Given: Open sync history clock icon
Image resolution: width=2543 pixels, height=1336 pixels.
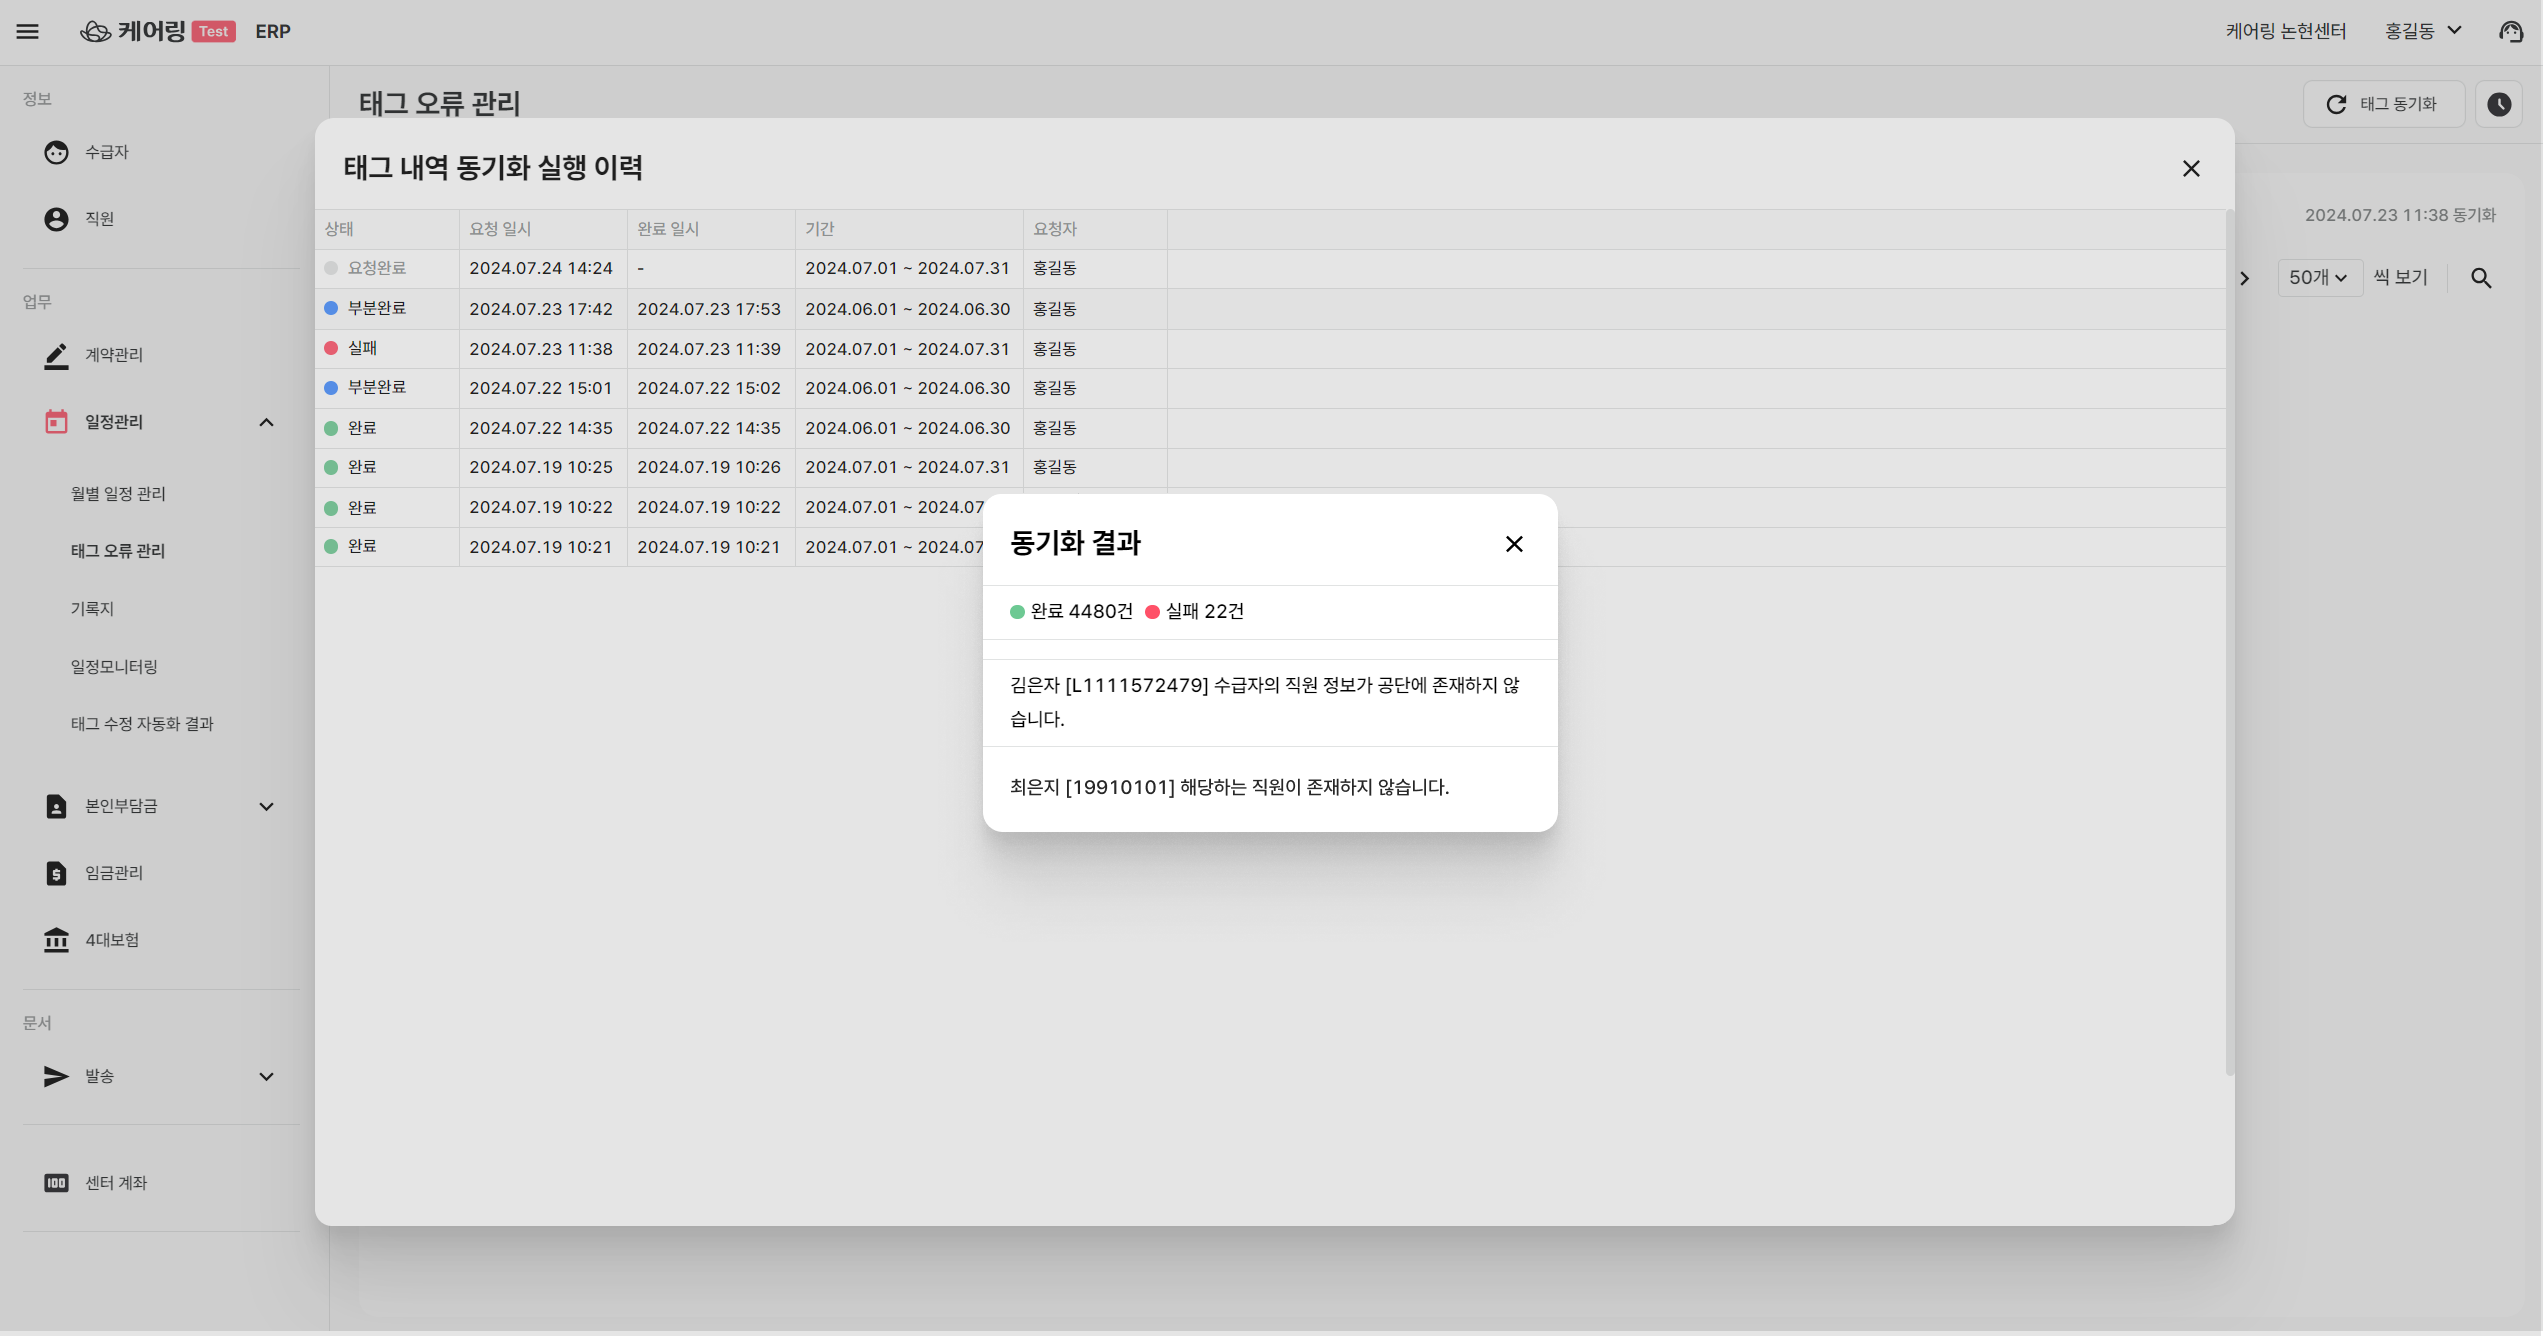Looking at the screenshot, I should pos(2499,104).
